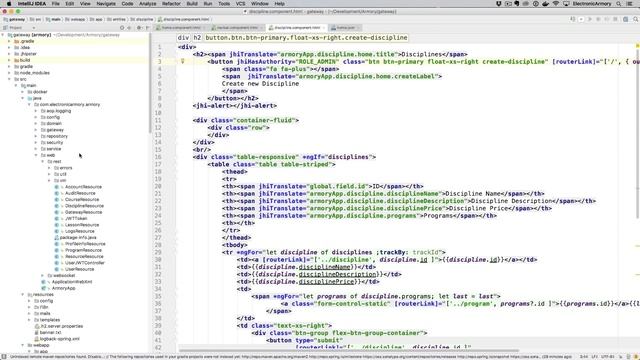640x360 pixels.
Task: Click the security package in the tree
Action: [55, 142]
